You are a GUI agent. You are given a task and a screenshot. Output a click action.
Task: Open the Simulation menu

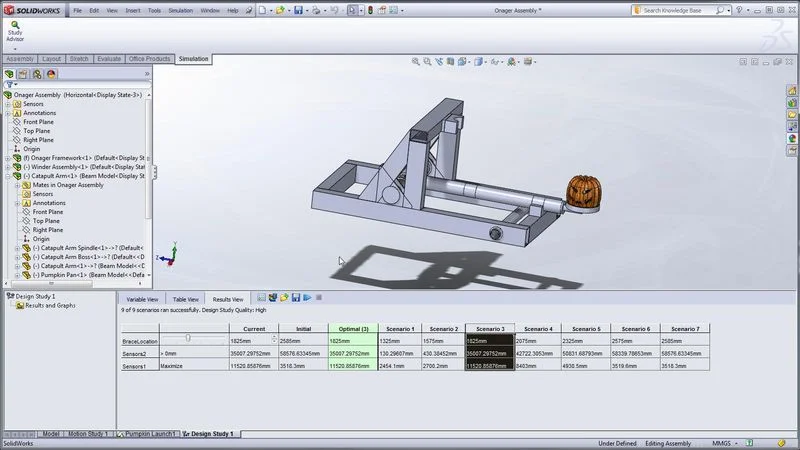[x=180, y=10]
